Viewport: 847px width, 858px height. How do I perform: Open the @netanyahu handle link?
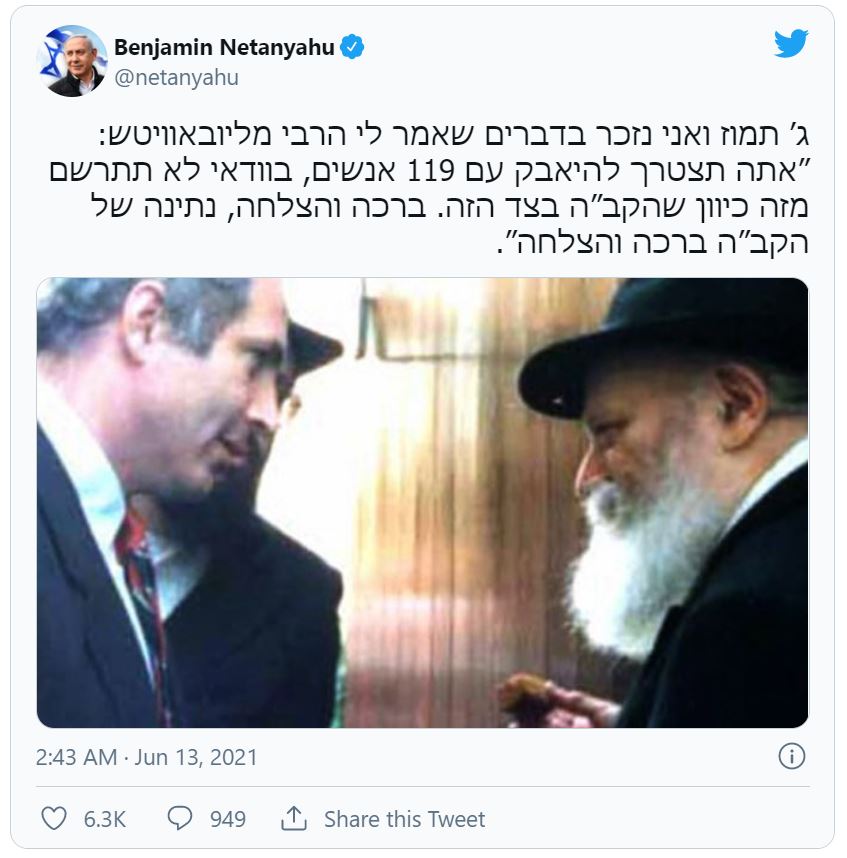(176, 78)
